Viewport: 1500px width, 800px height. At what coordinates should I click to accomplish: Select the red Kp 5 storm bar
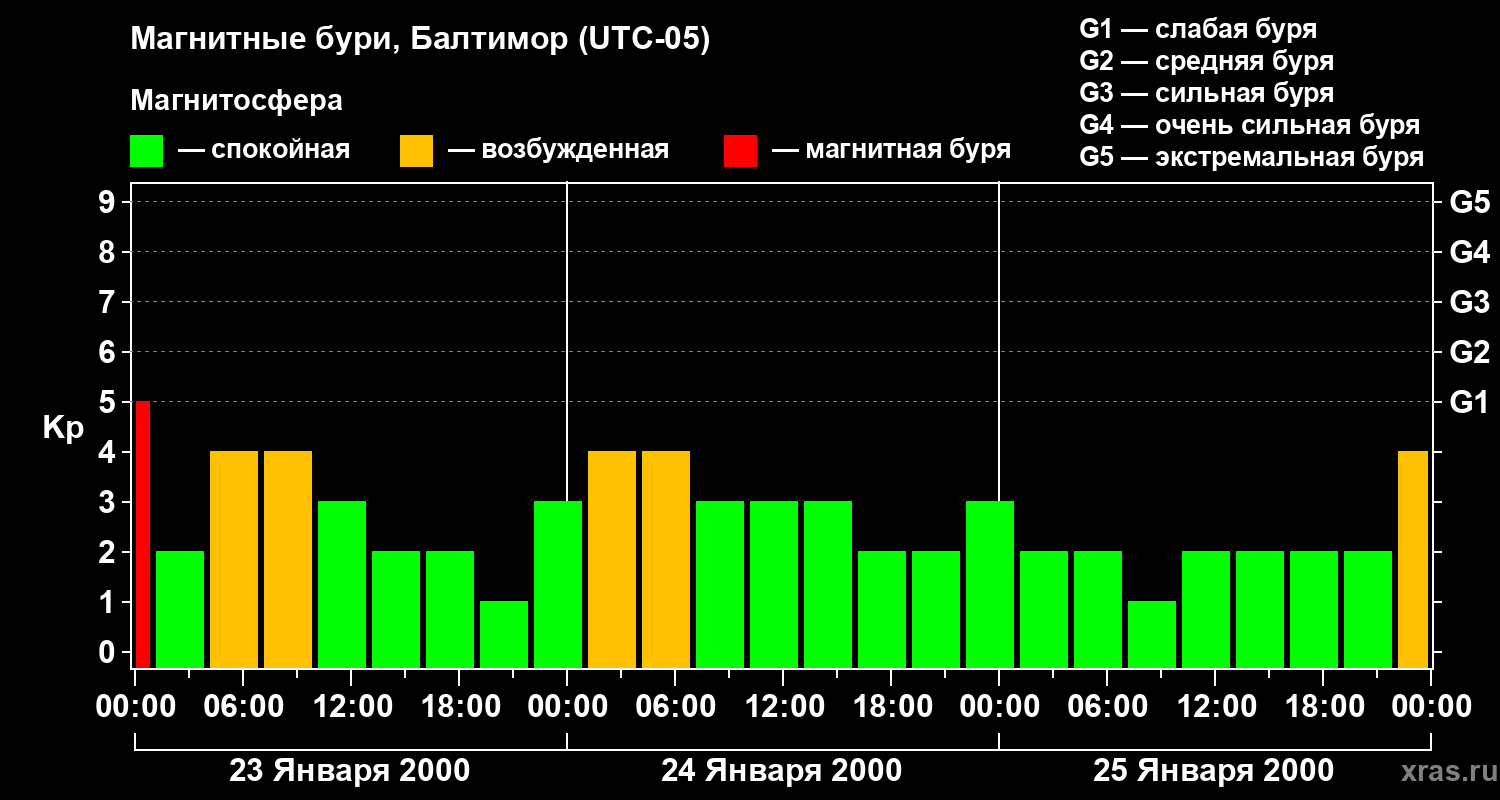pos(142,534)
